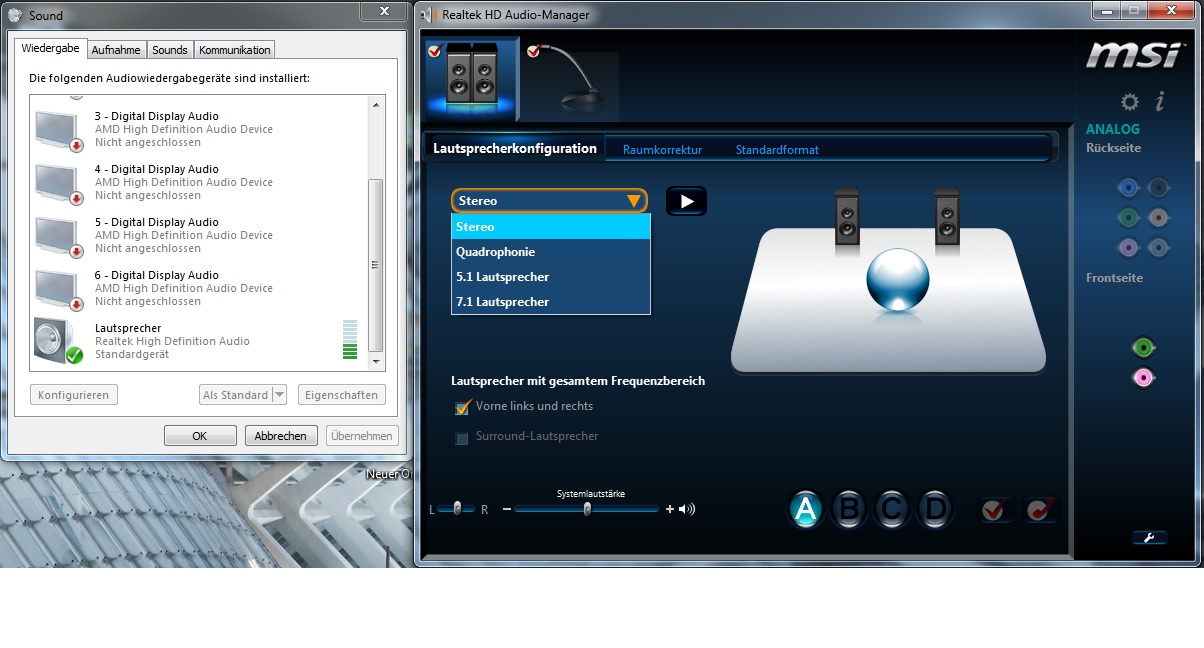Click the 'Als Standard' button
Image resolution: width=1204 pixels, height=648 pixels.
(x=236, y=395)
